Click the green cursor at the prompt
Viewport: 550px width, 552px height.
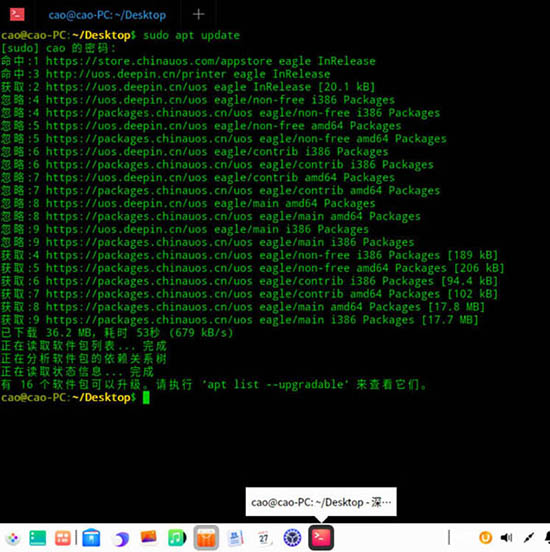point(146,397)
